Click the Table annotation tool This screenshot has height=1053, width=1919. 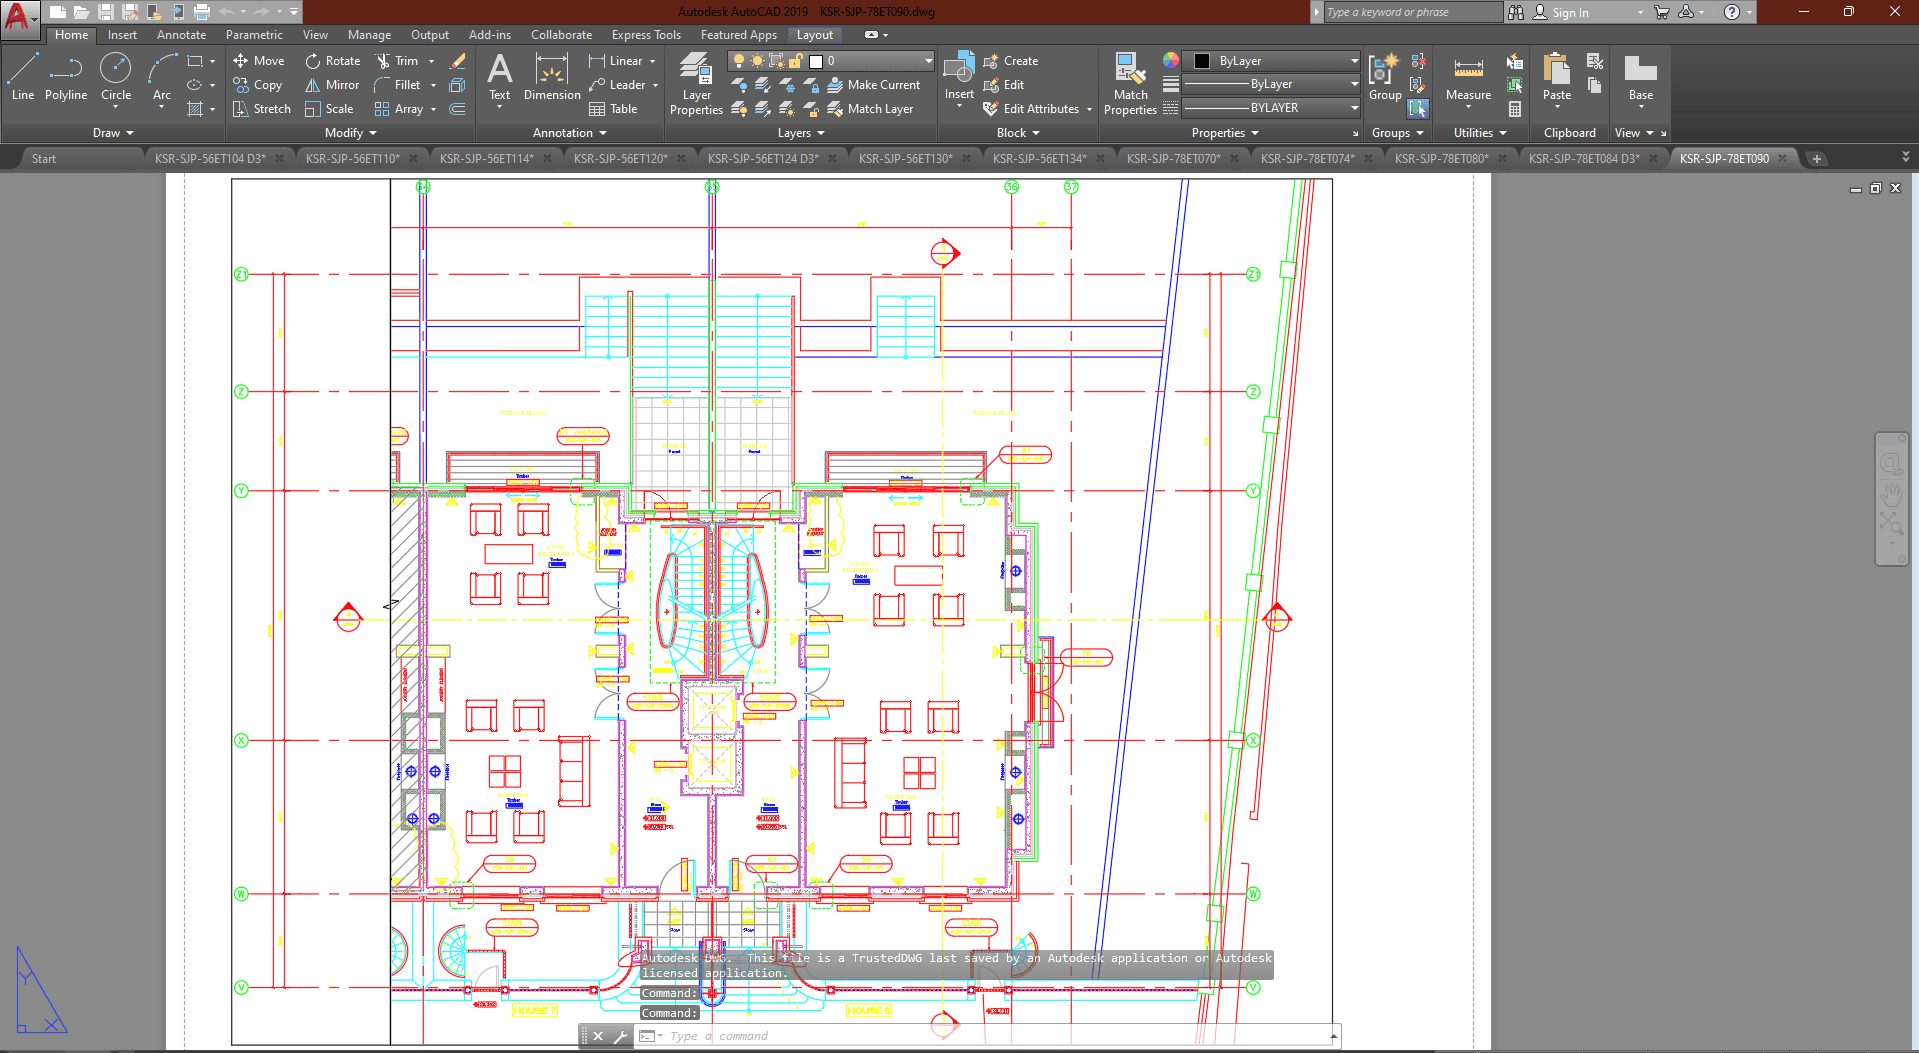(613, 109)
